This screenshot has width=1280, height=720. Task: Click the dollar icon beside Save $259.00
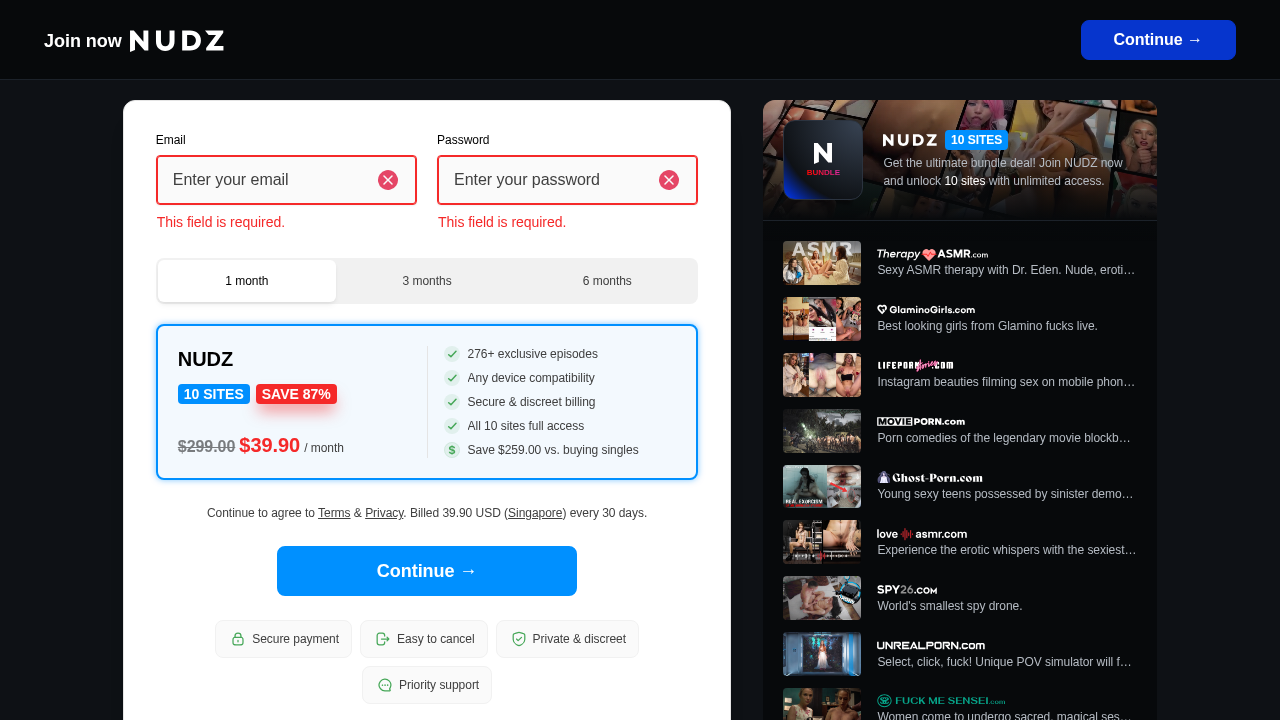(452, 450)
